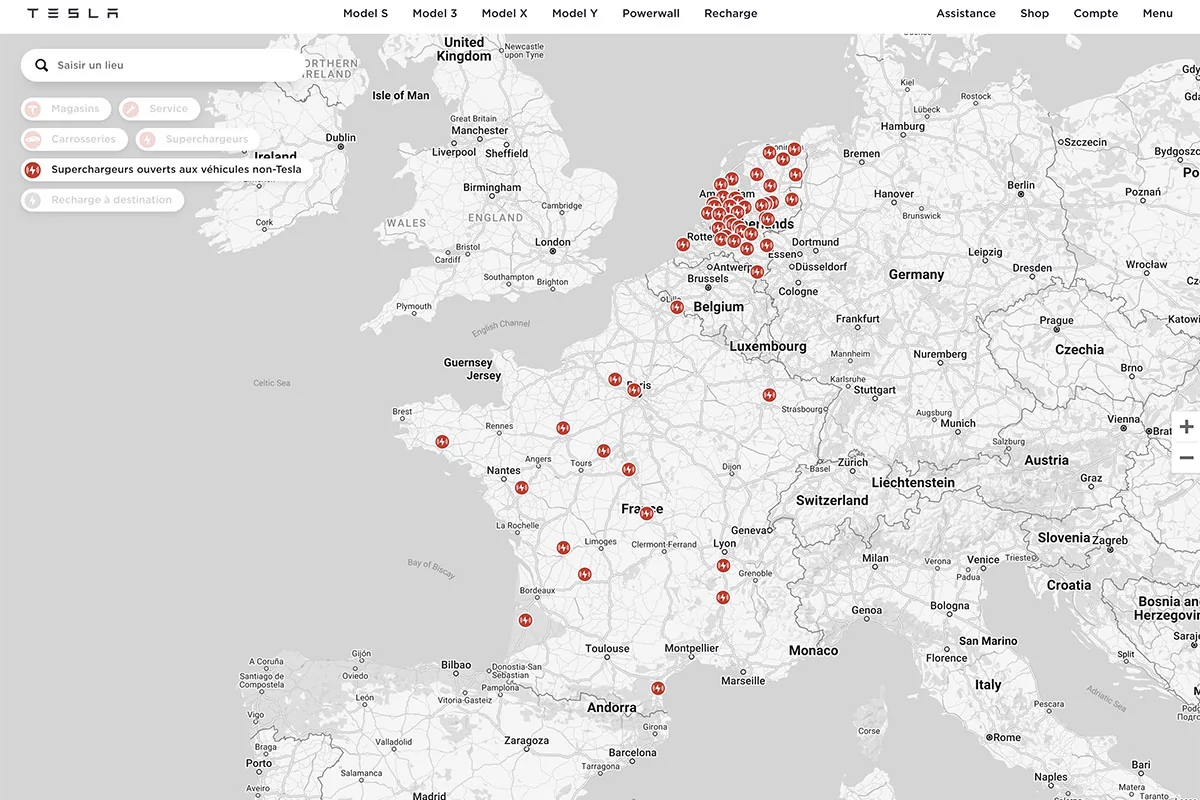Viewport: 1200px width, 800px height.
Task: Click the Frankfurt city label
Action: click(858, 319)
